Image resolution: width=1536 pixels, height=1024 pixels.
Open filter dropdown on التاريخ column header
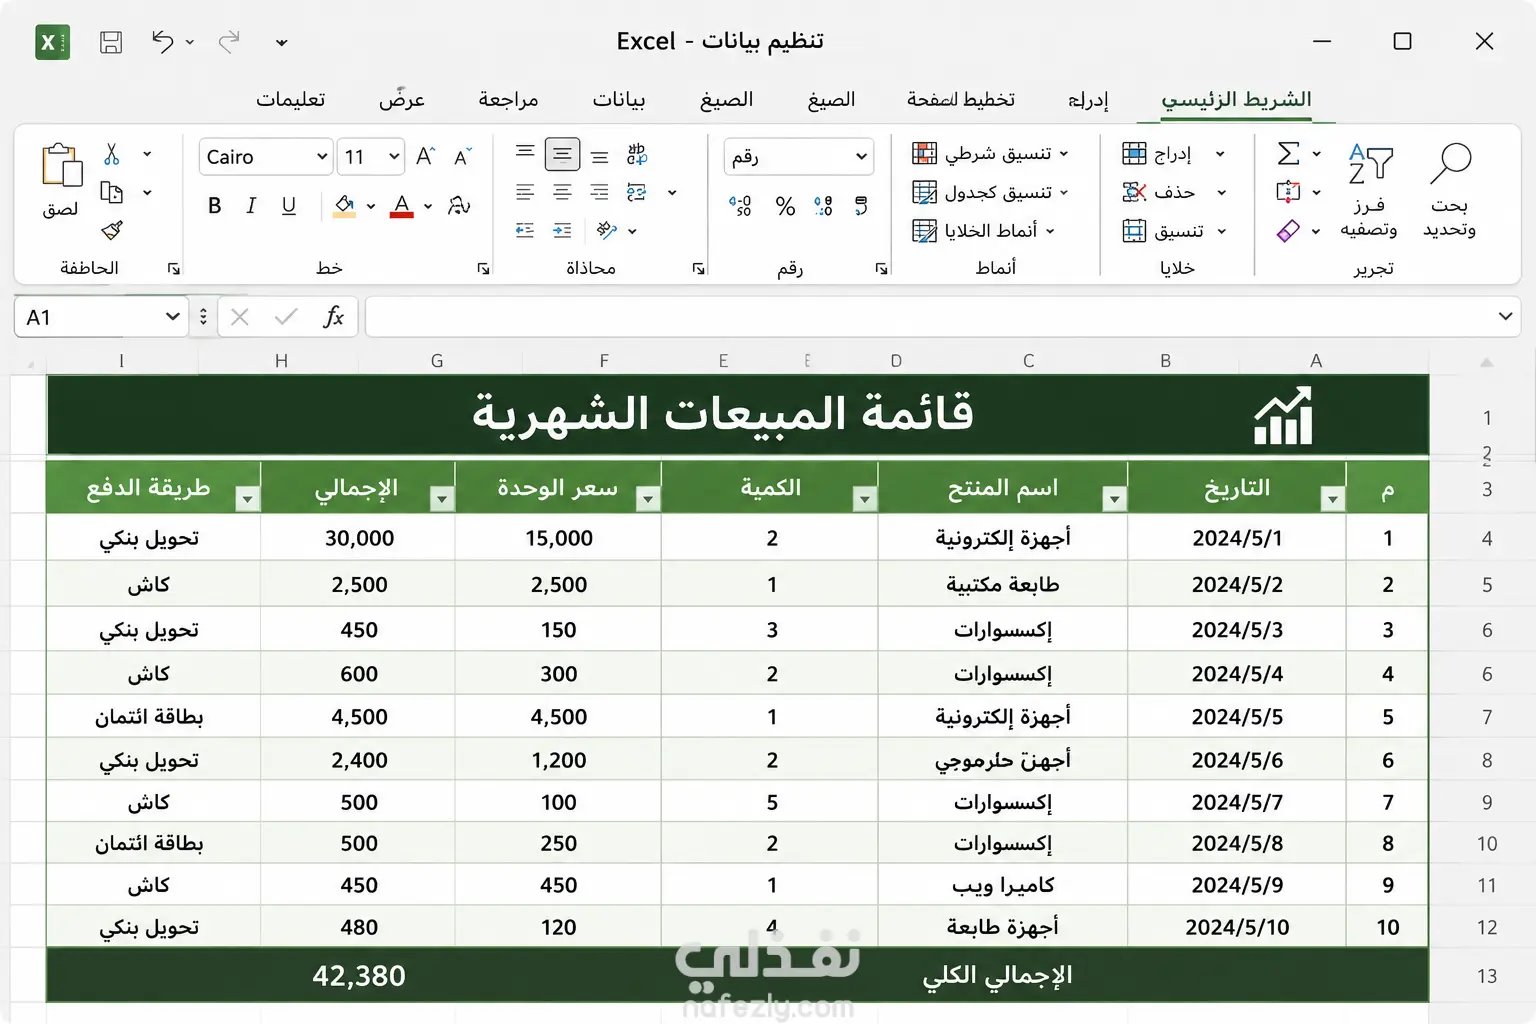click(1332, 498)
